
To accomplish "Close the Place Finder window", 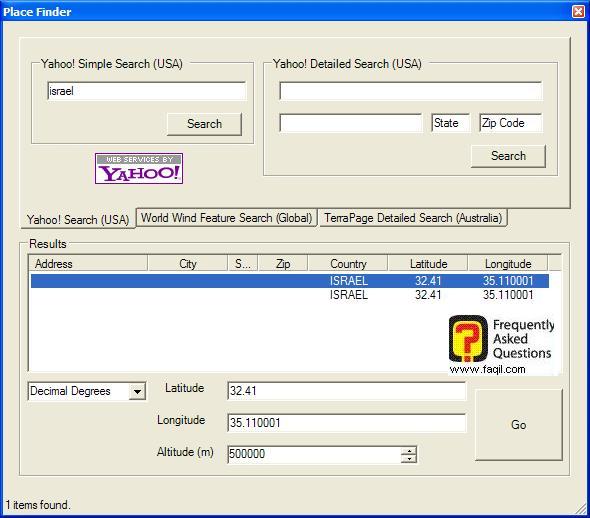I will point(578,12).
